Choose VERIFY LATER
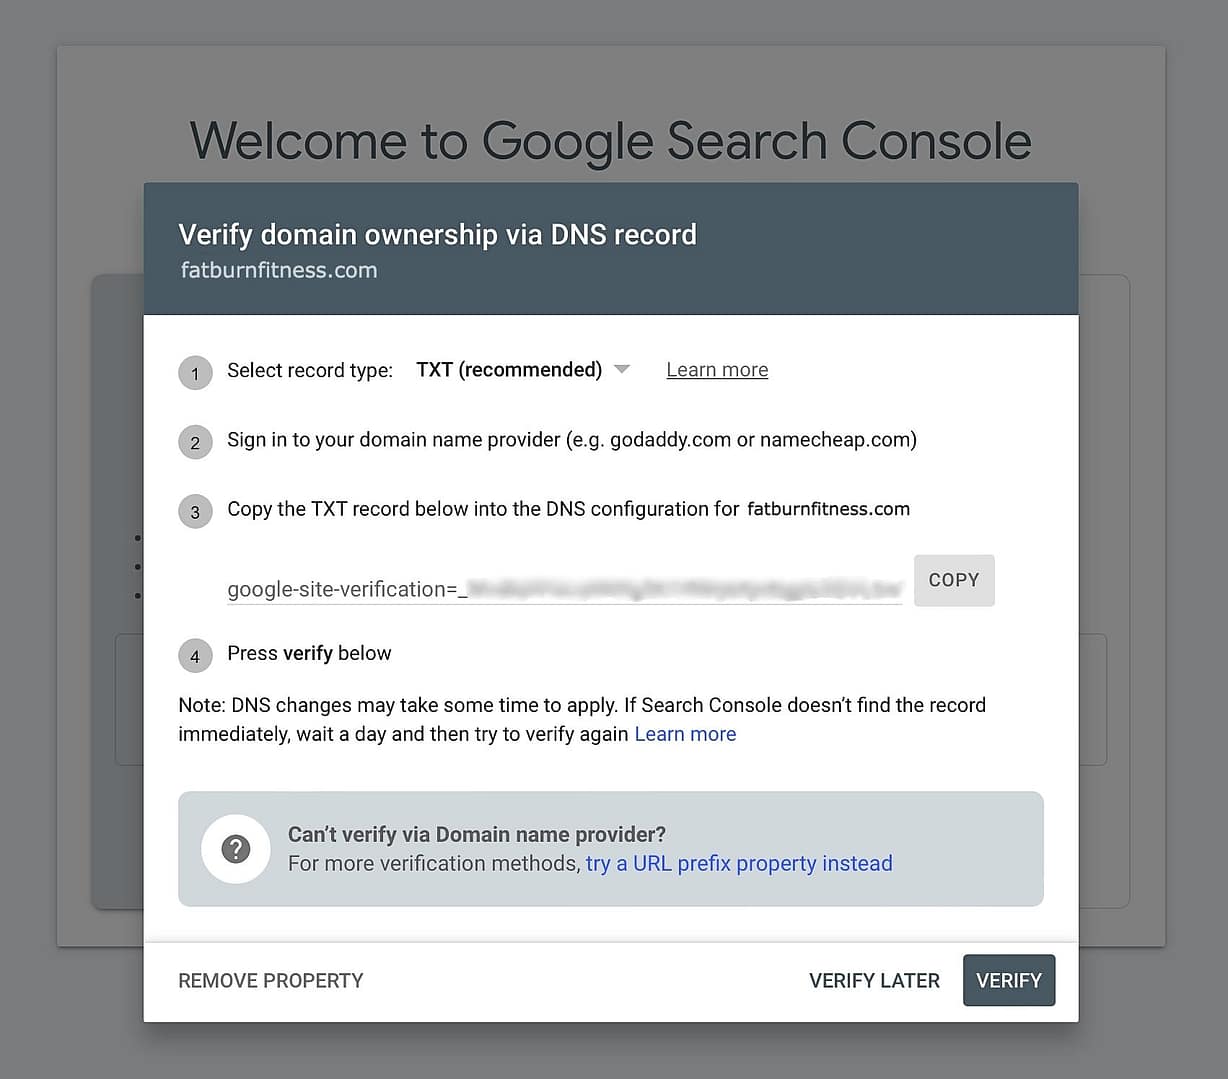 point(874,981)
